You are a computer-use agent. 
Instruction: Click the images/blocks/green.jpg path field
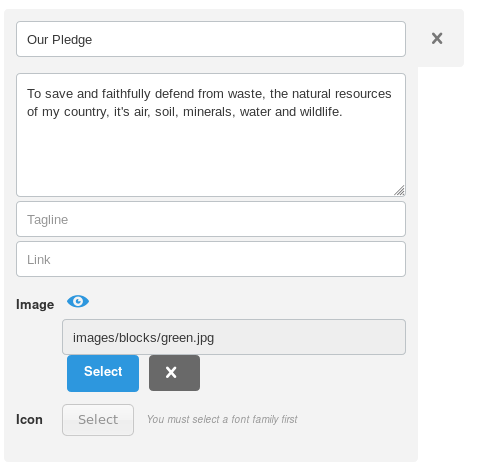coord(234,337)
